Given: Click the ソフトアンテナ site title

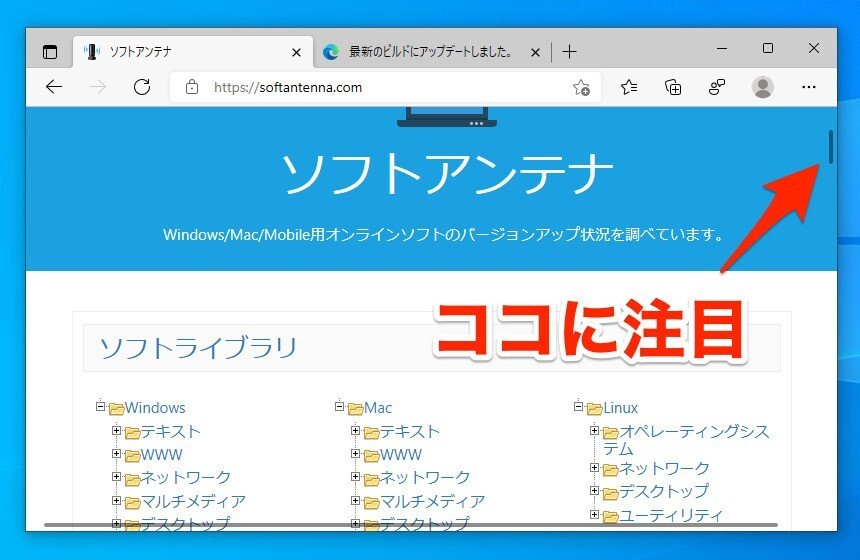Looking at the screenshot, I should [x=447, y=173].
